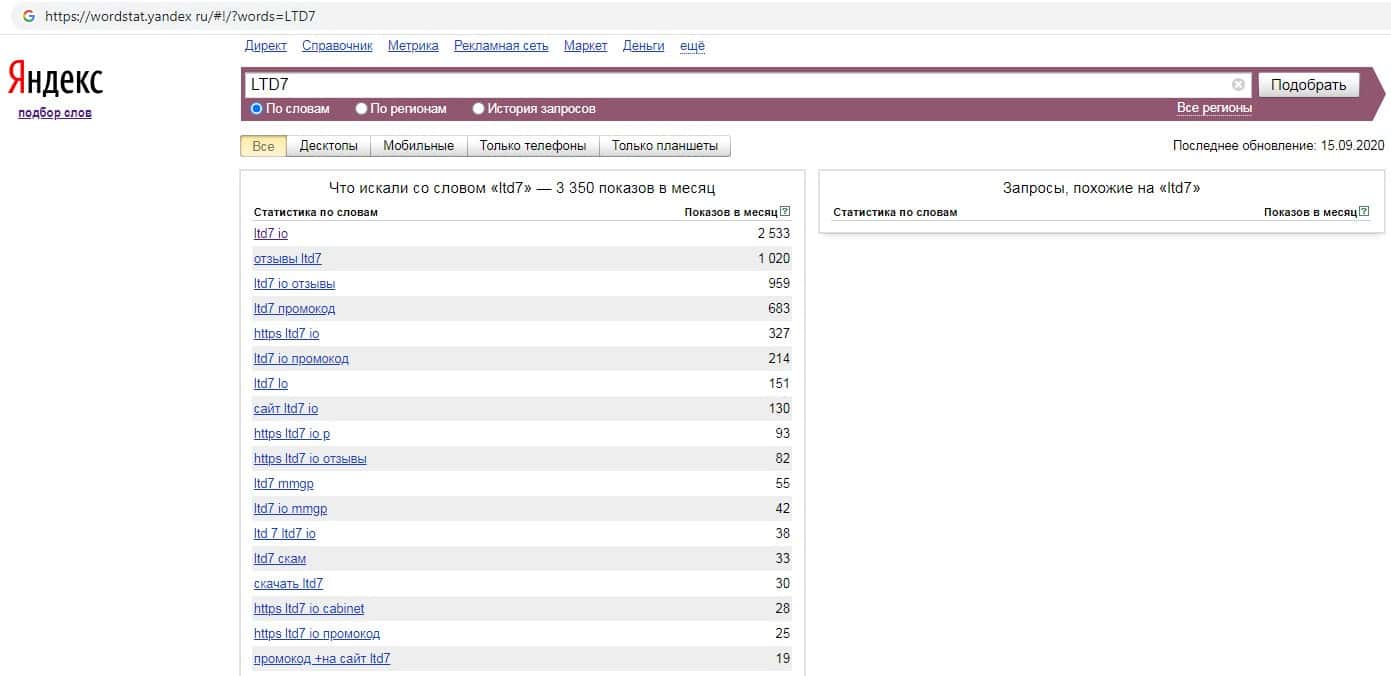This screenshot has height=676, width=1391.
Task: Open the Все регионы region selector
Action: click(x=1214, y=108)
